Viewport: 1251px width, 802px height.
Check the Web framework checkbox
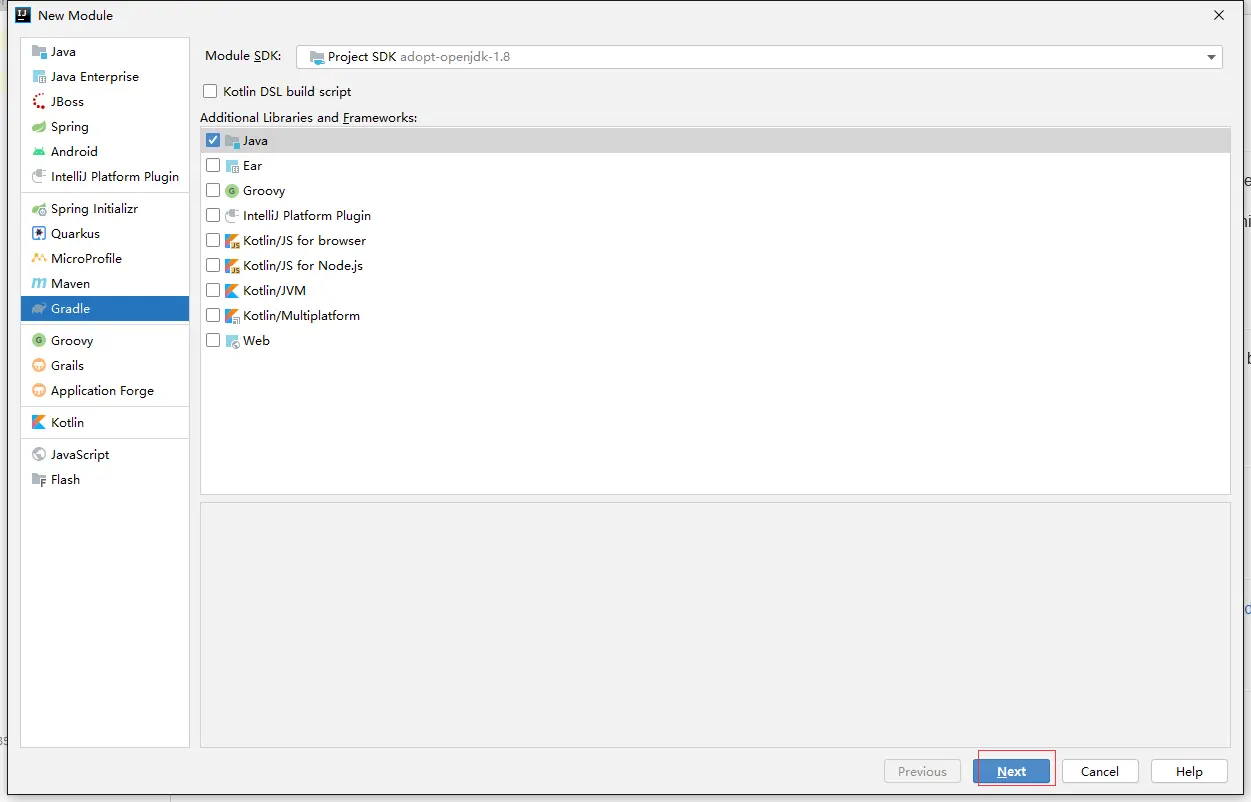point(213,341)
